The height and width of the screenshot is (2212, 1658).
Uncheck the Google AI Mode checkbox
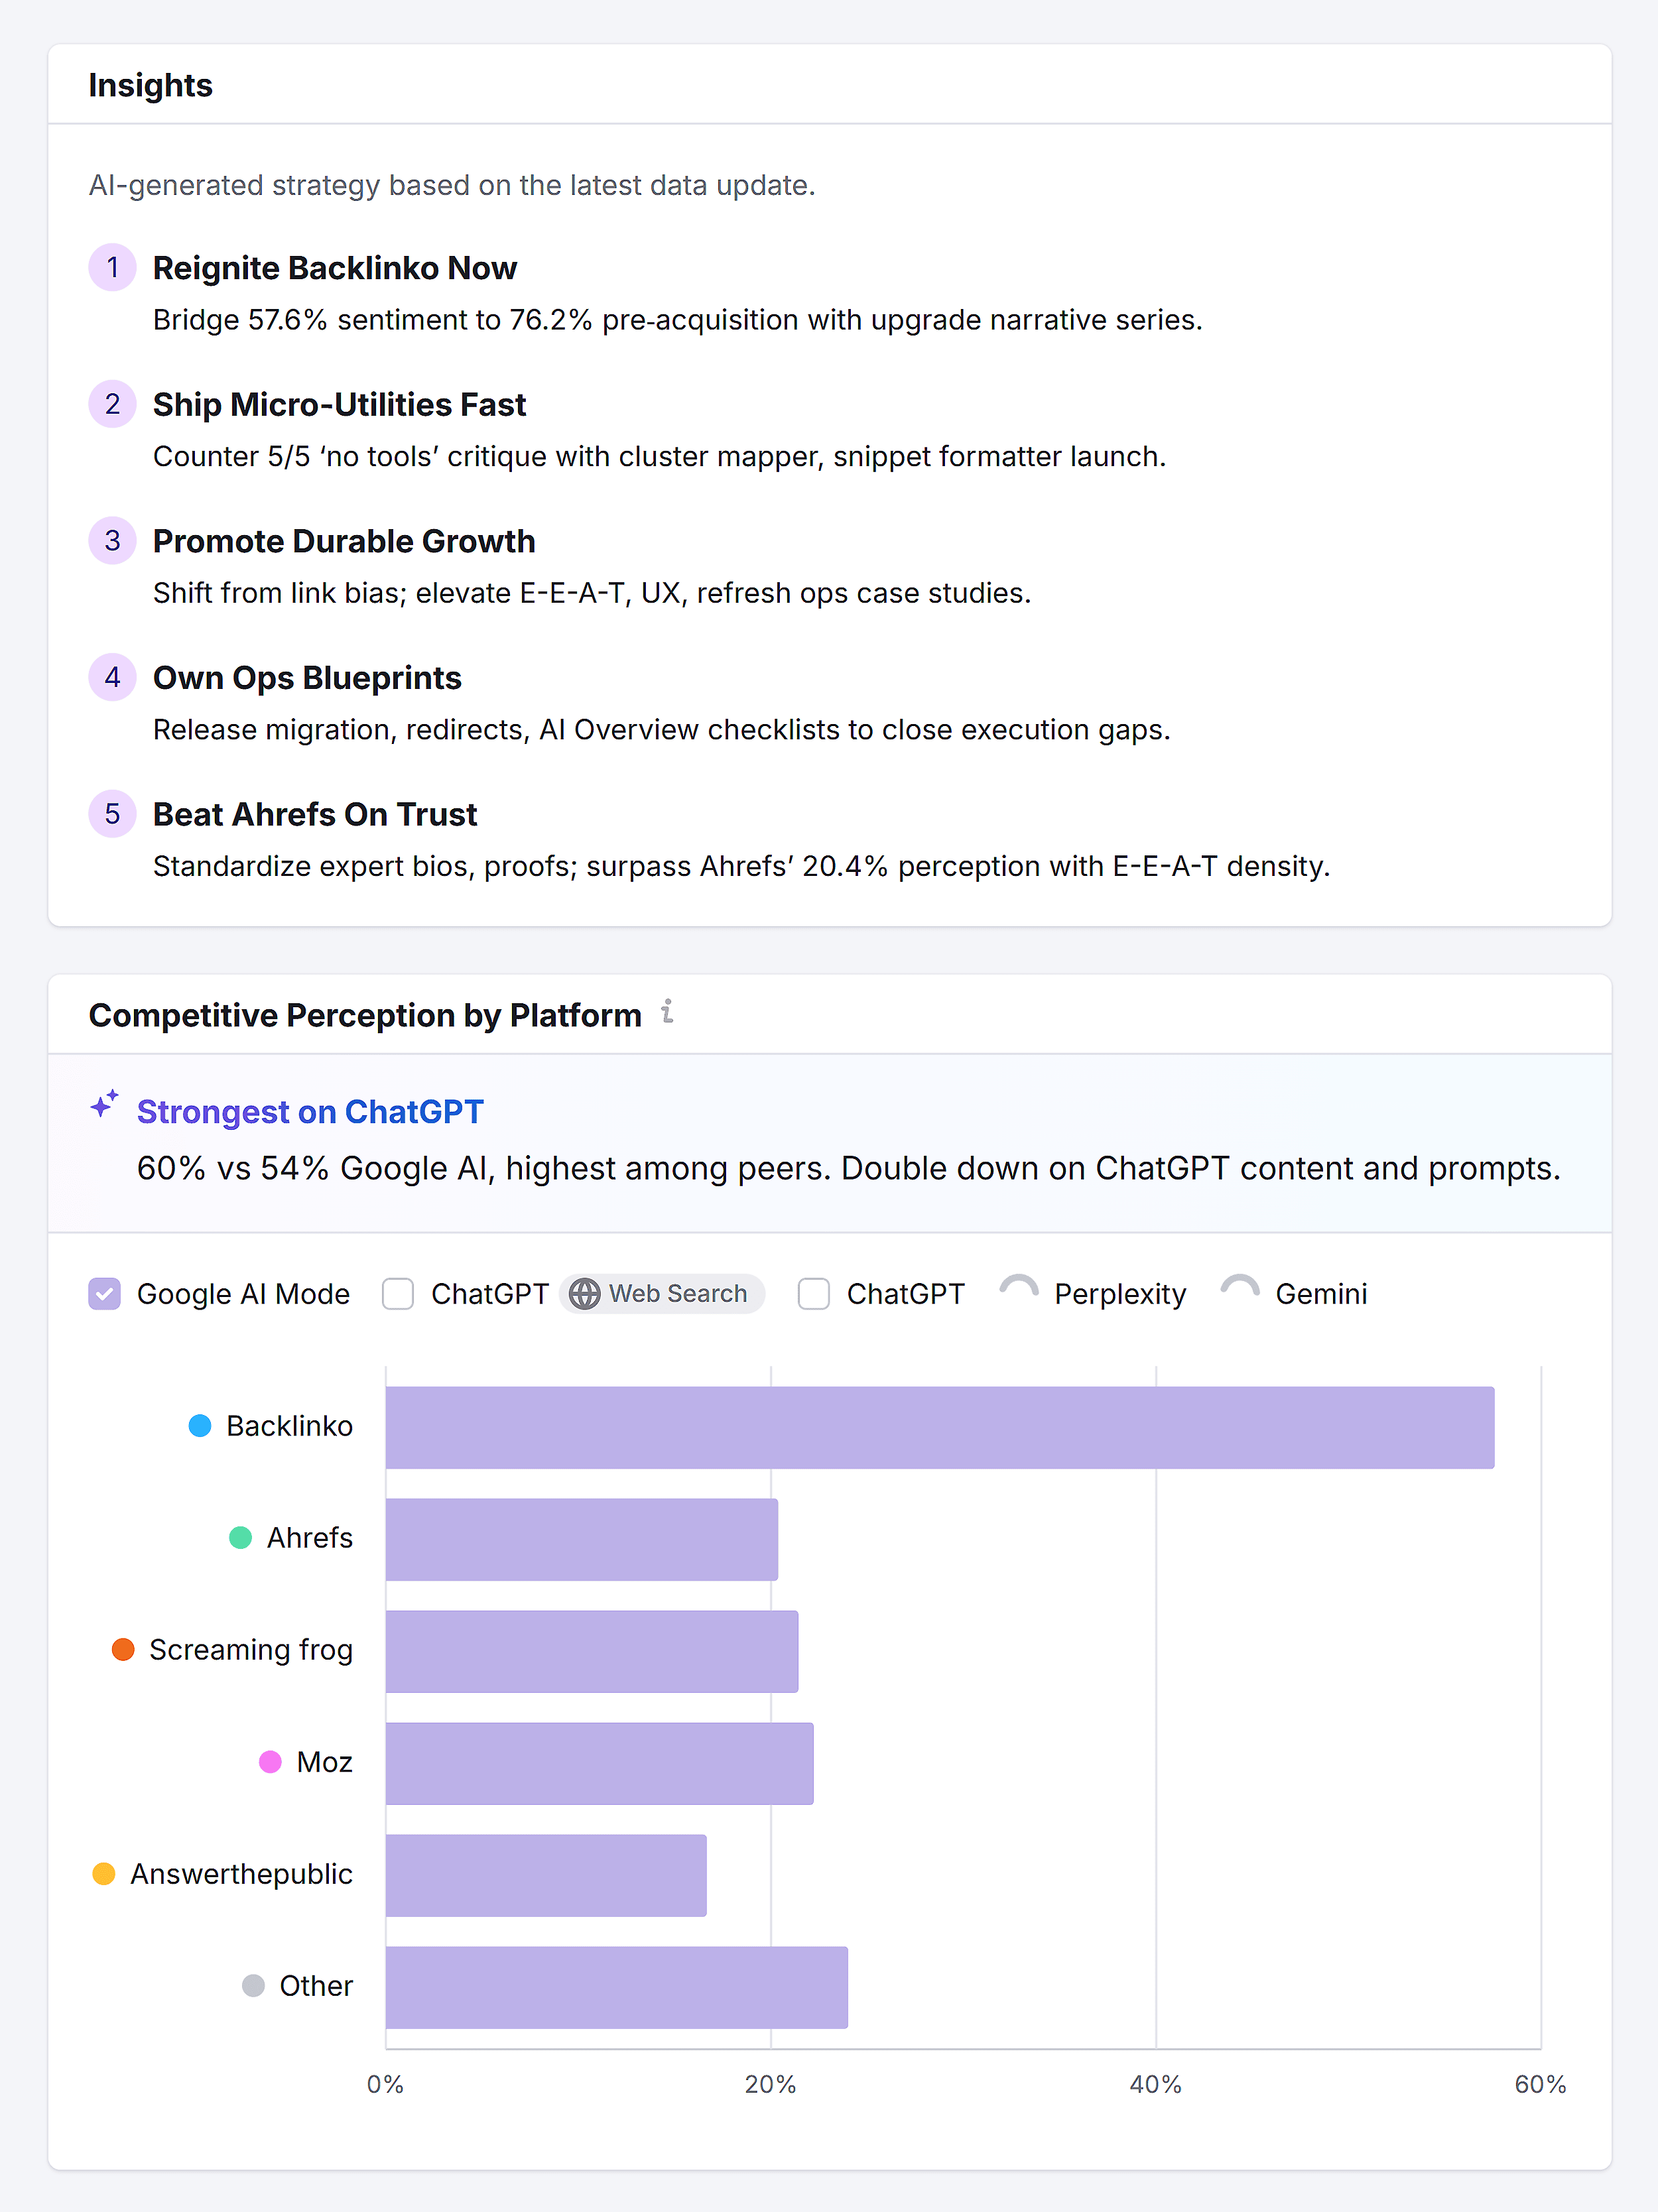tap(105, 1293)
